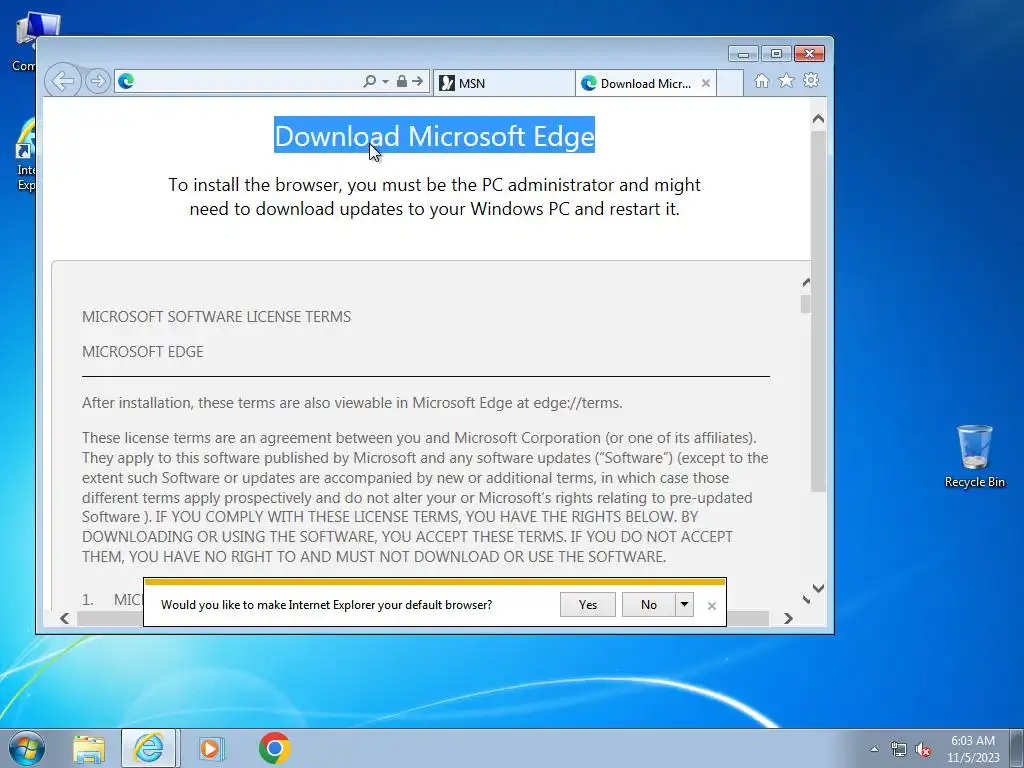
Task: Open the Tools gear menu
Action: (x=811, y=81)
